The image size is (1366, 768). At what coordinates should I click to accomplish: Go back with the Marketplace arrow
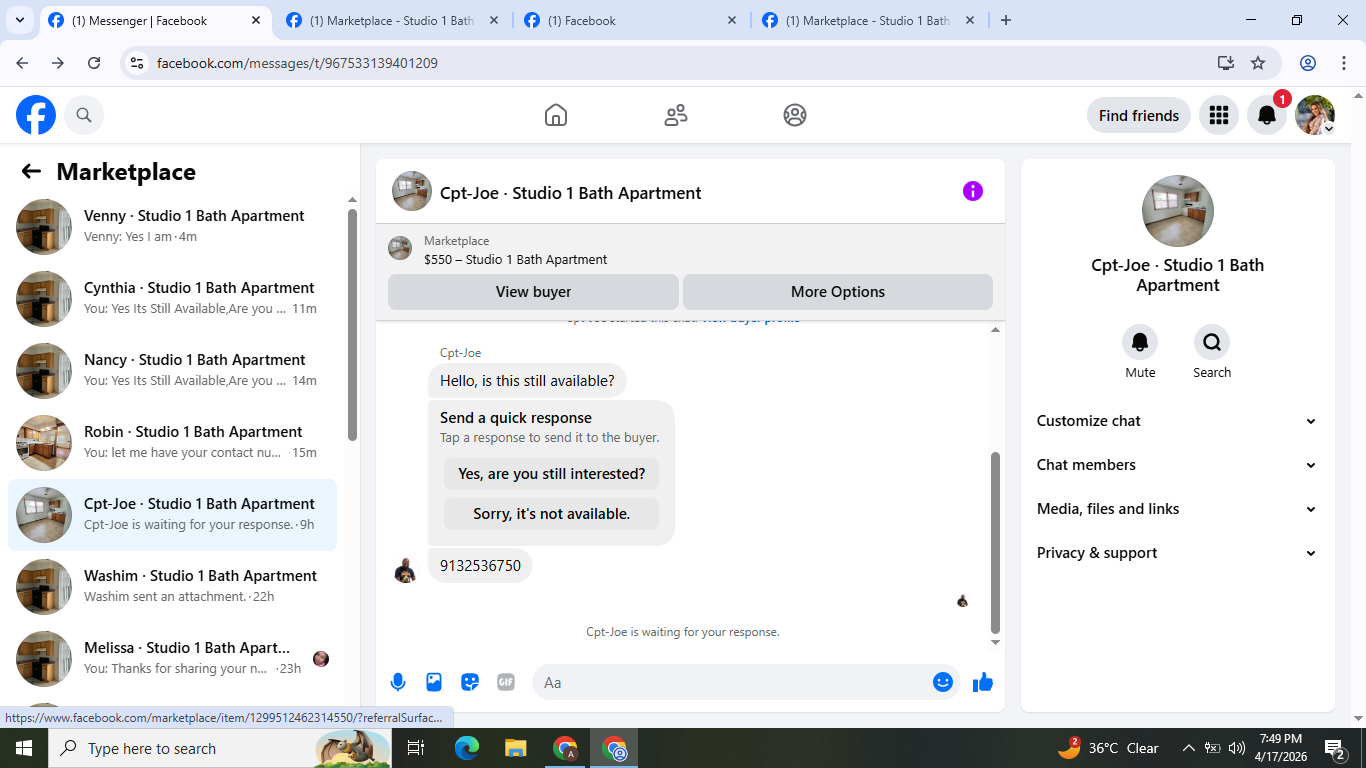point(31,171)
